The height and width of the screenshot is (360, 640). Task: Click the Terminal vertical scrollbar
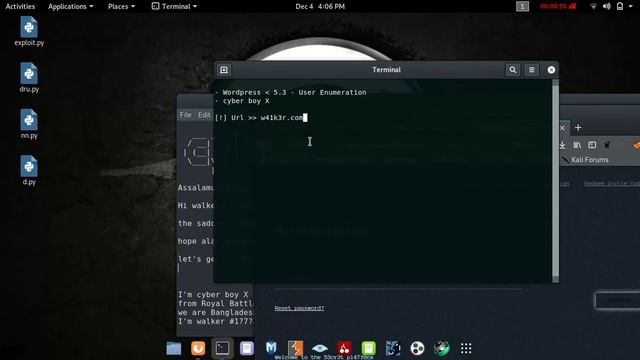556,180
